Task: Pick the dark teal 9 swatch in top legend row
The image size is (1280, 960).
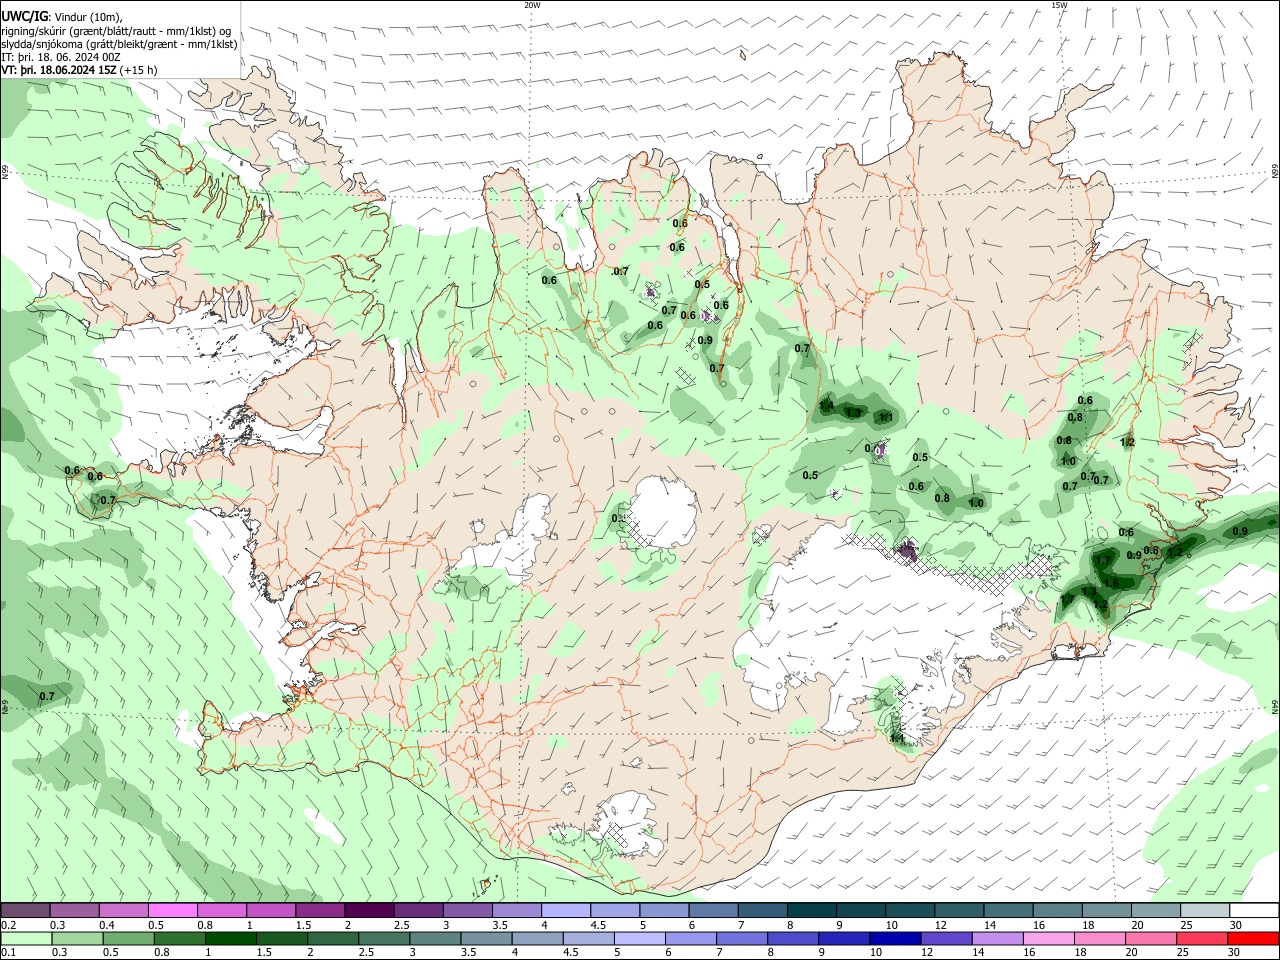Action: click(x=861, y=910)
